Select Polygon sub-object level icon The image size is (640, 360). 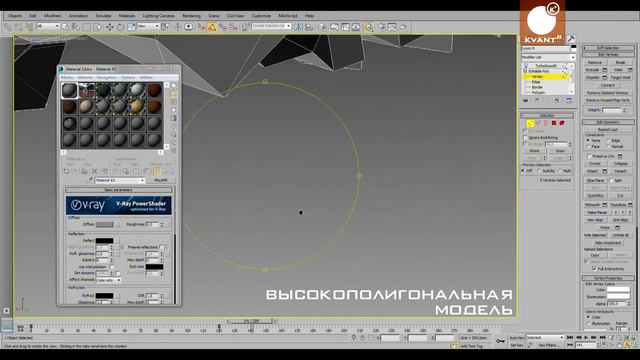tap(554, 123)
